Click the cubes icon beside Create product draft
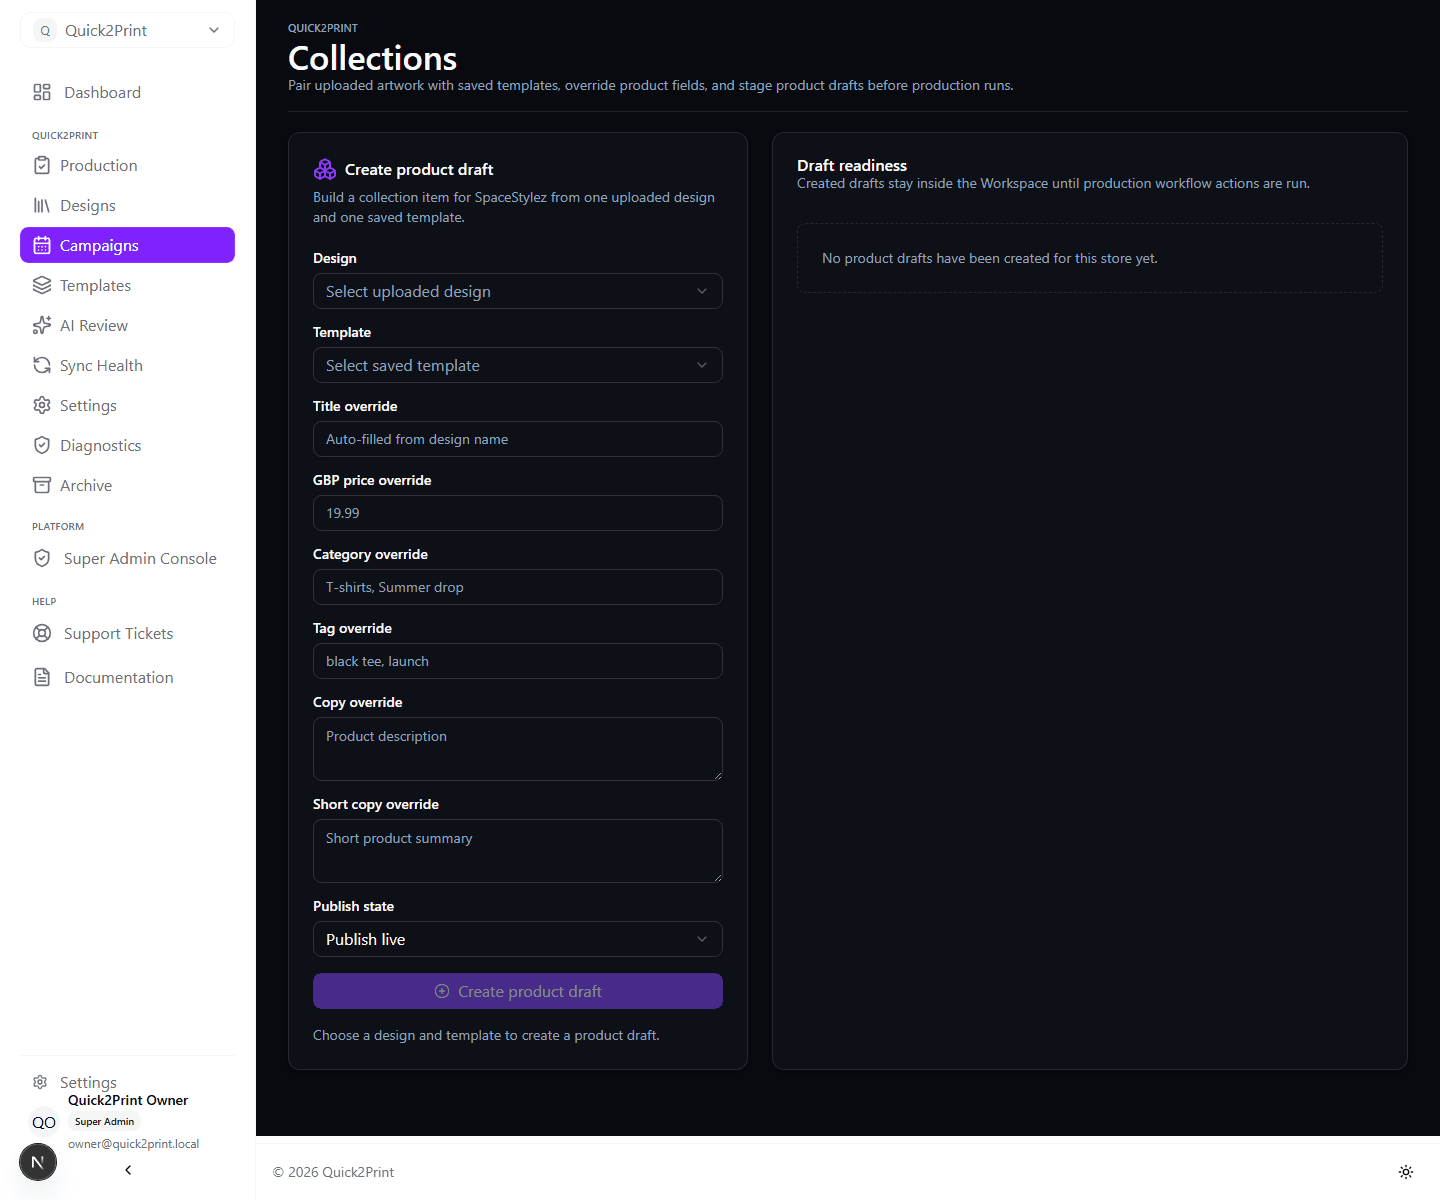Viewport: 1440px width, 1200px height. [x=325, y=169]
